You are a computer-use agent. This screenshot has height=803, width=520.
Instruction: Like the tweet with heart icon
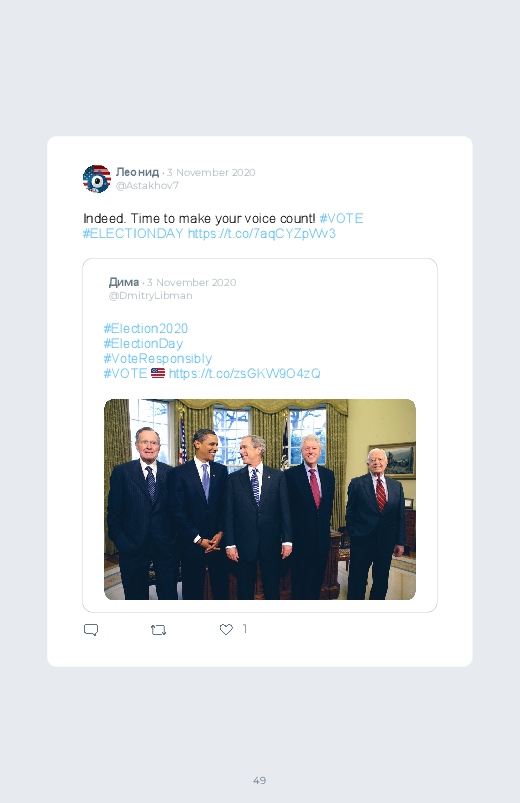point(226,629)
